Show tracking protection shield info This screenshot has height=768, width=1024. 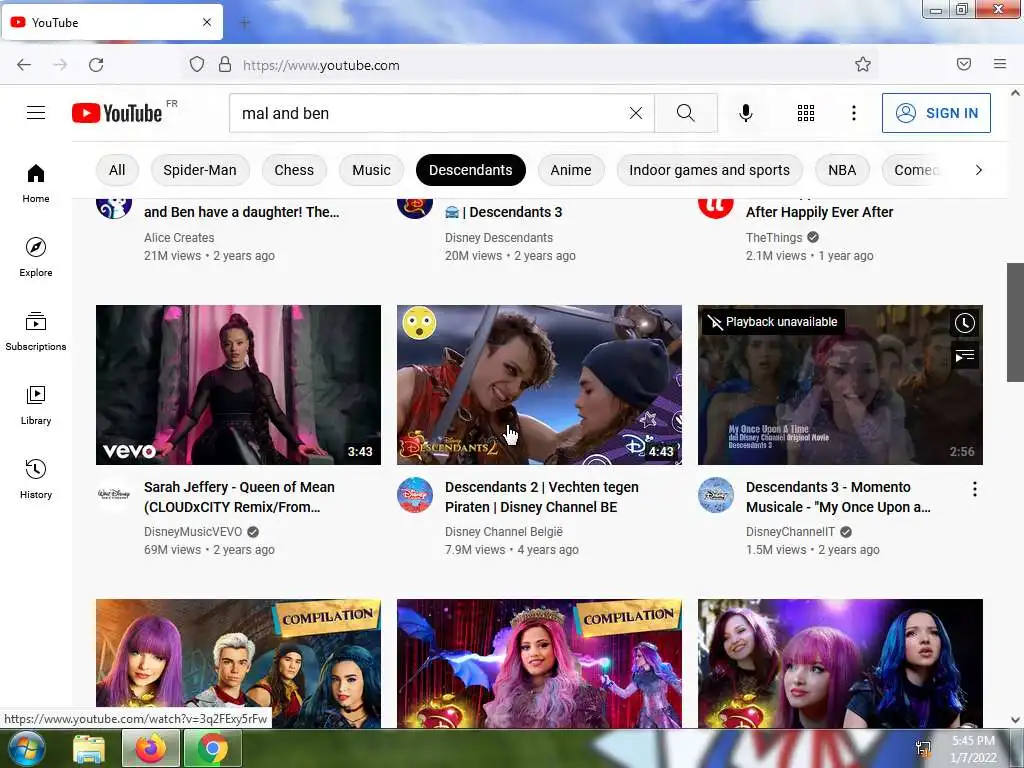point(197,64)
